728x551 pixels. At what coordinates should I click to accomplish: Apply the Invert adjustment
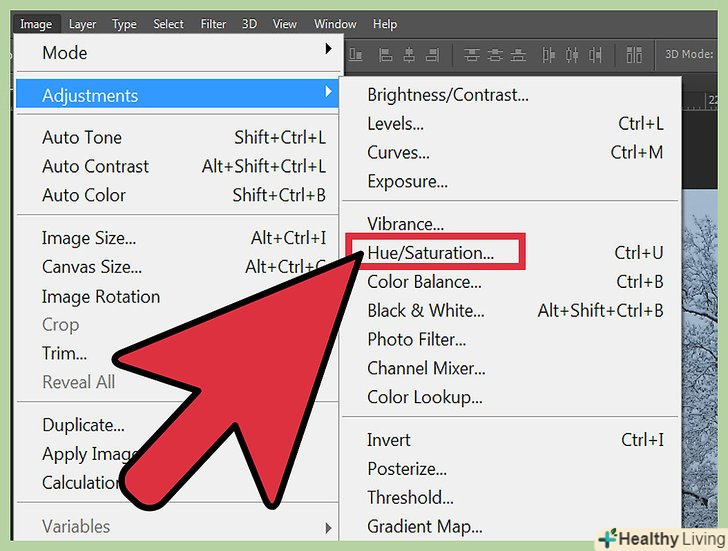[x=511, y=440]
